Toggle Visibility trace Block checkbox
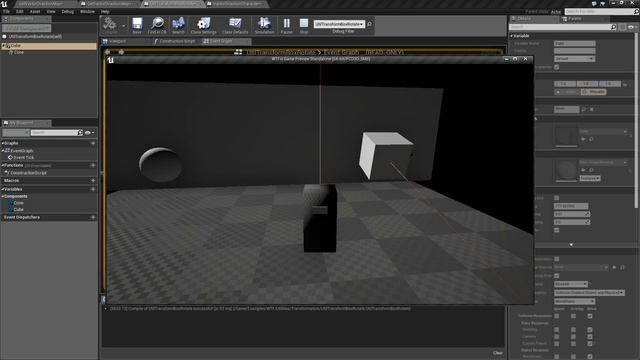The image size is (640, 360). pos(590,329)
